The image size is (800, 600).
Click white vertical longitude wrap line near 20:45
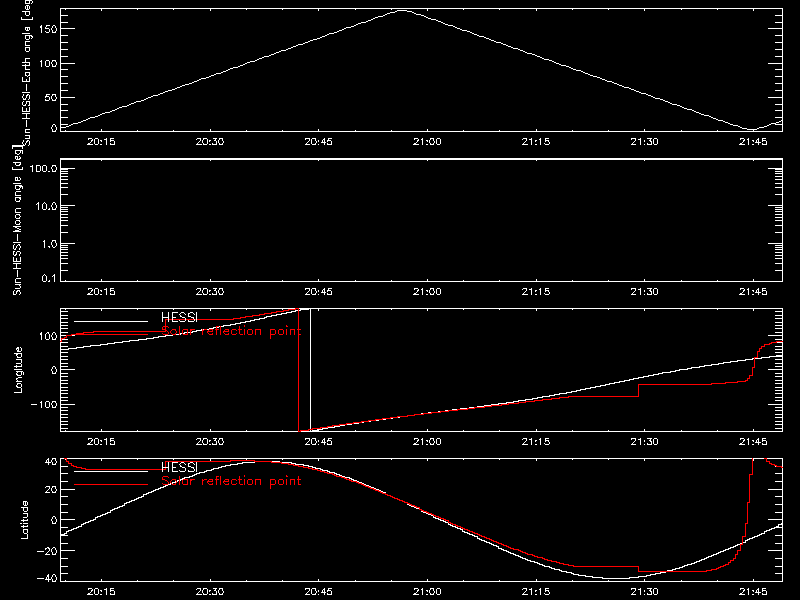click(x=310, y=370)
